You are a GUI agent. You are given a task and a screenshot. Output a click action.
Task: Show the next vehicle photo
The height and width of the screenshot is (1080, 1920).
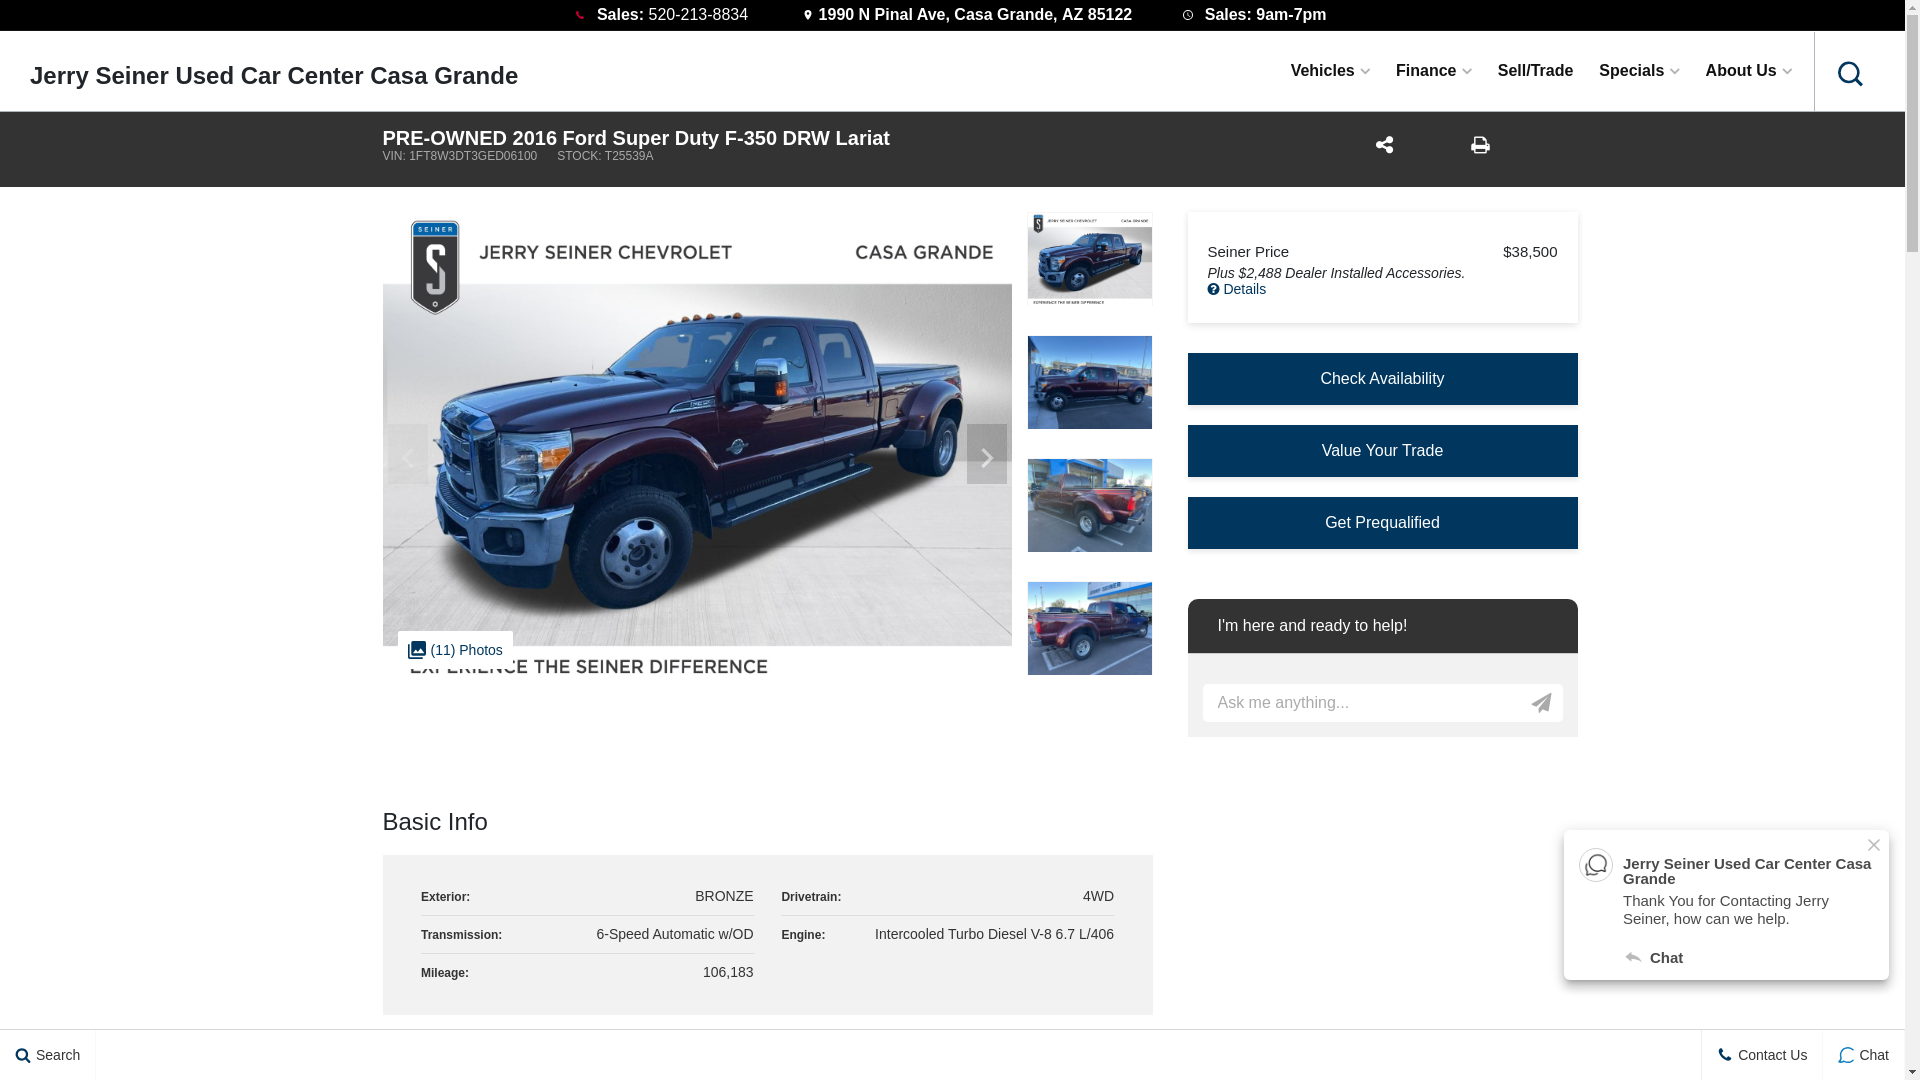click(986, 454)
